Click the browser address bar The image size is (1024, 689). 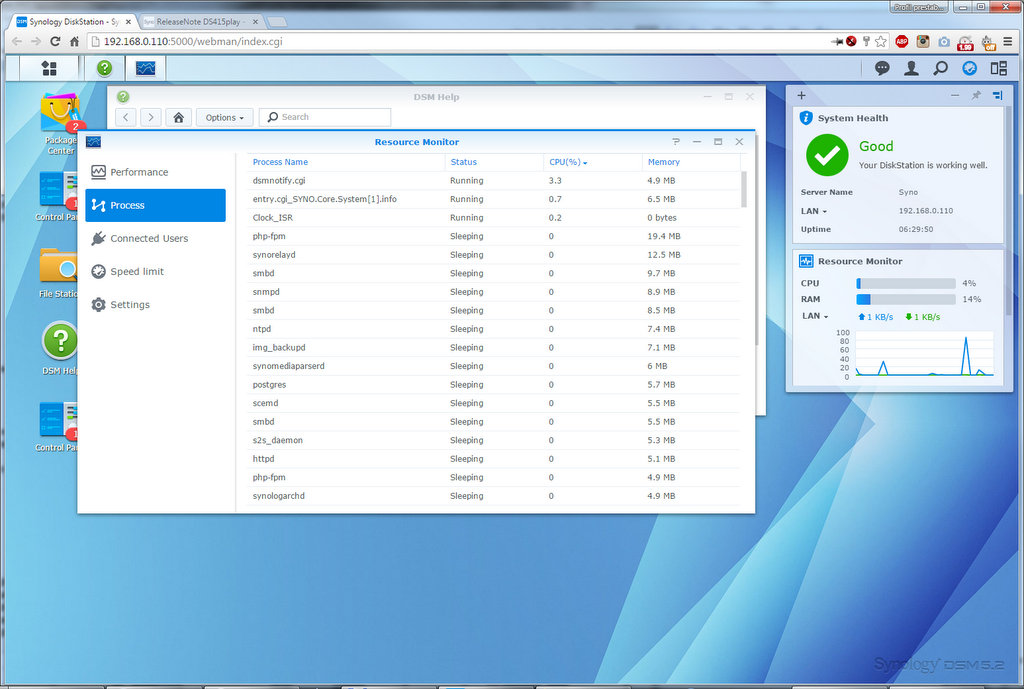tap(457, 41)
